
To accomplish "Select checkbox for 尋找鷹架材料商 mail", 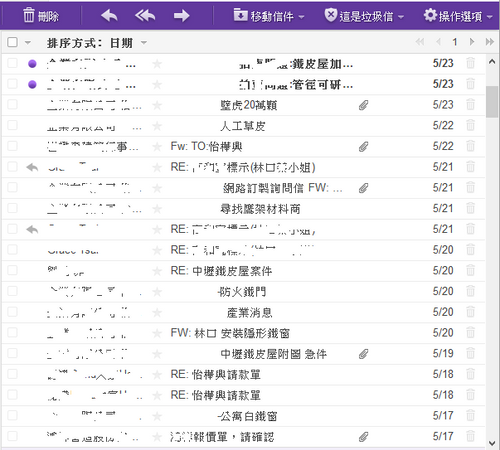I will pyautogui.click(x=12, y=208).
